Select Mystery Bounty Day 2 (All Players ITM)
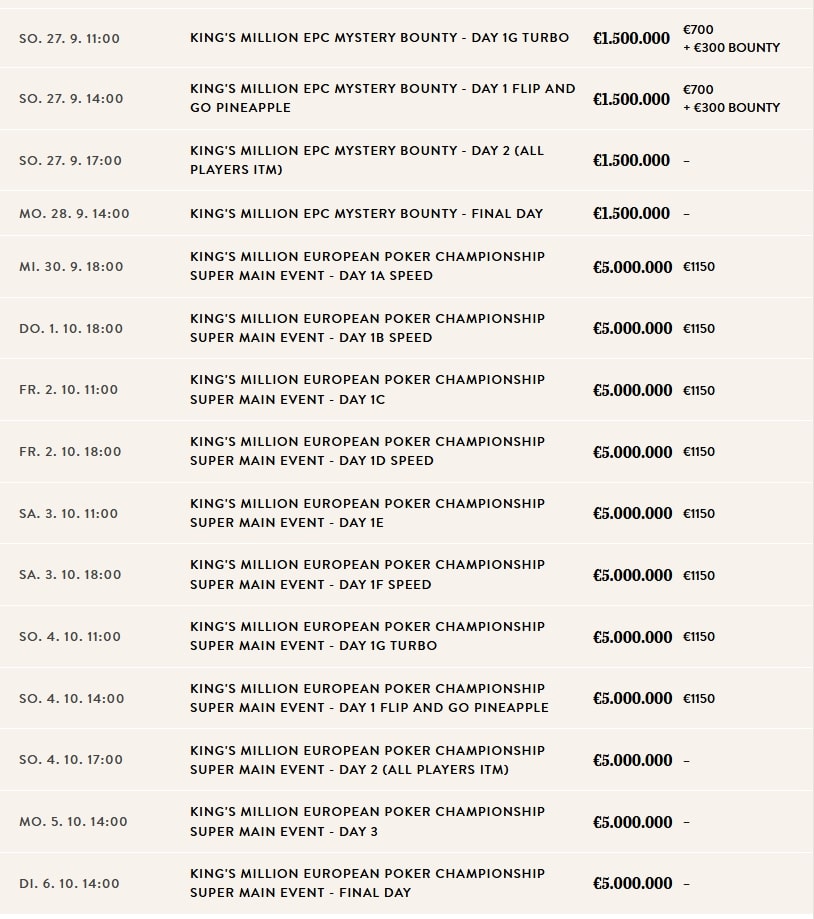The height and width of the screenshot is (919, 814). pos(367,160)
